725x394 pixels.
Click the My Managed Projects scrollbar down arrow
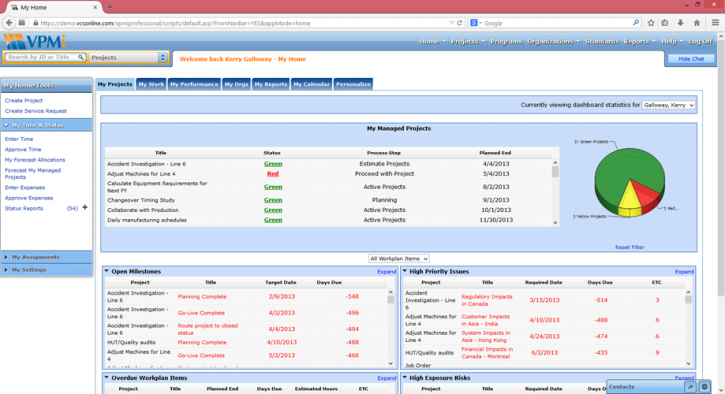point(555,223)
